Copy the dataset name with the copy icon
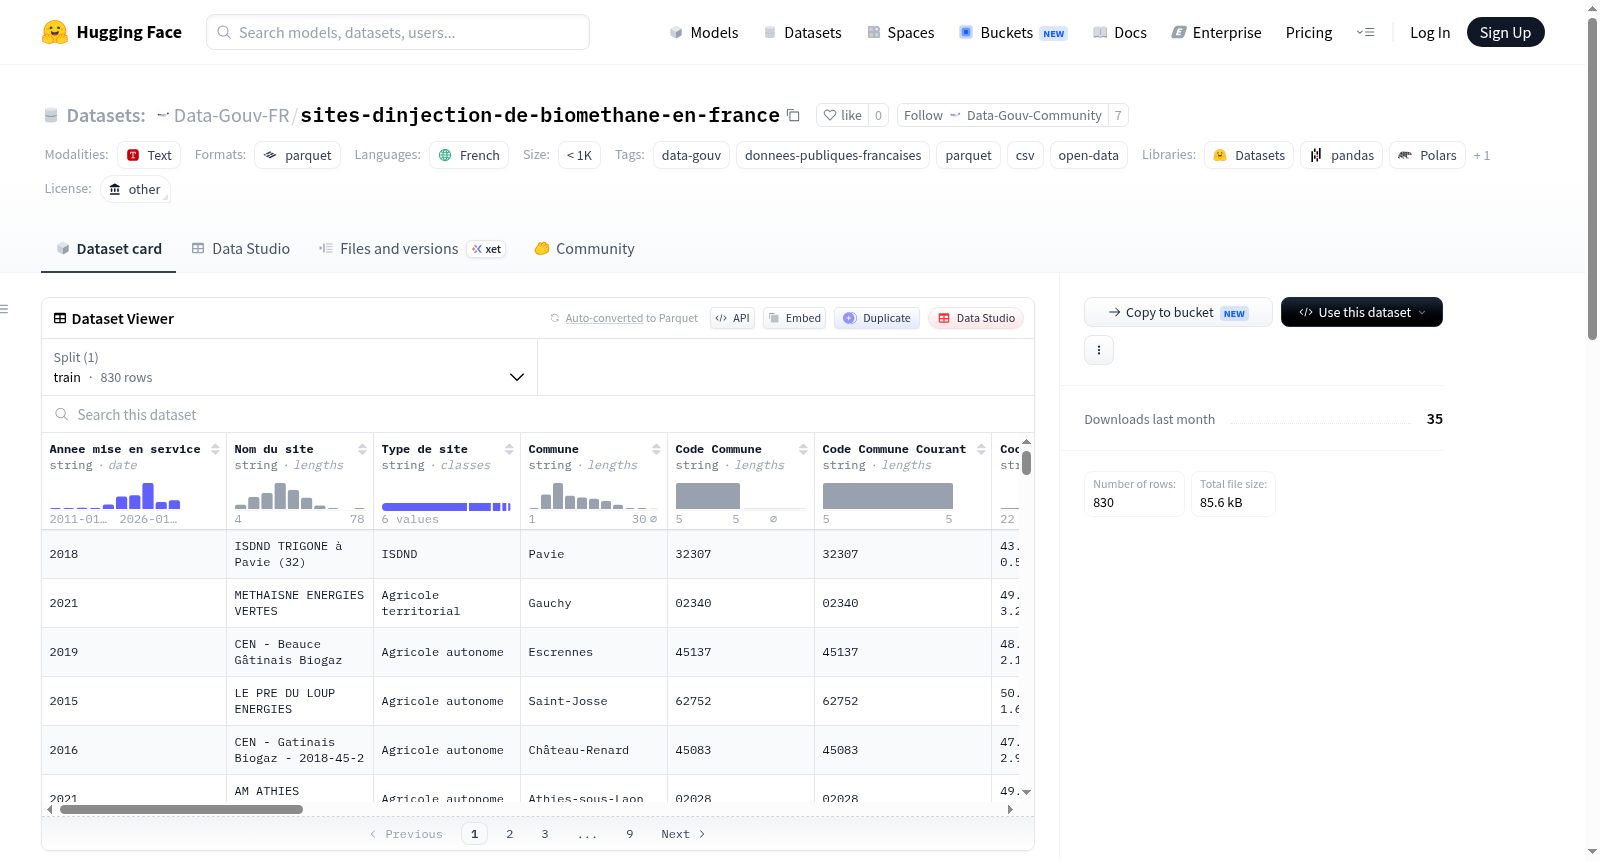This screenshot has width=1600, height=861. click(x=793, y=115)
